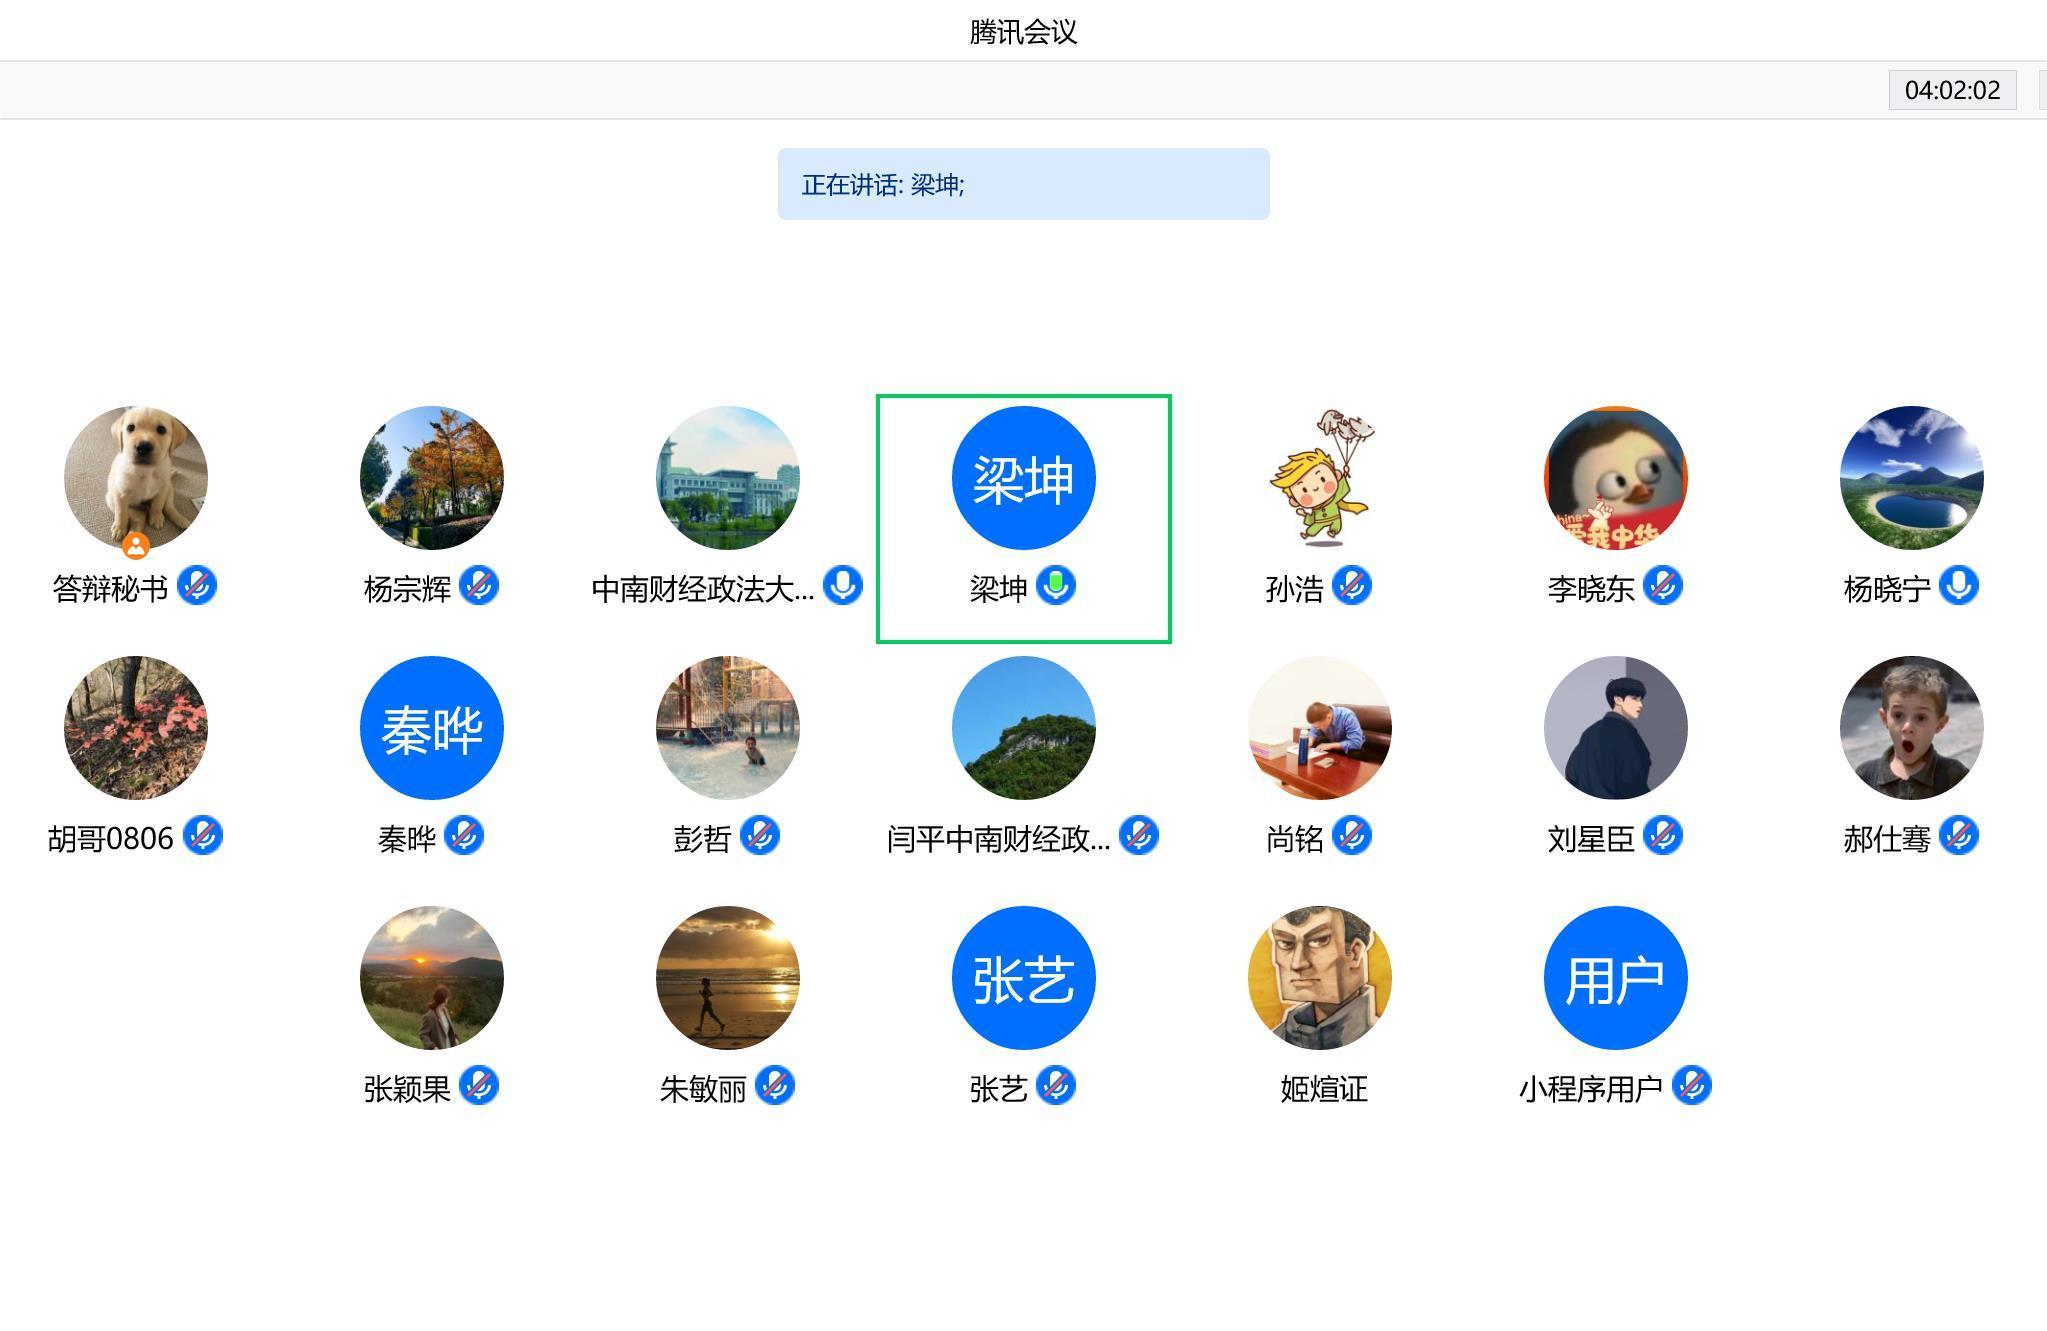Image resolution: width=2047 pixels, height=1331 pixels.
Task: Click 小程序用户's muted microphone icon
Action: pyautogui.click(x=1692, y=1086)
